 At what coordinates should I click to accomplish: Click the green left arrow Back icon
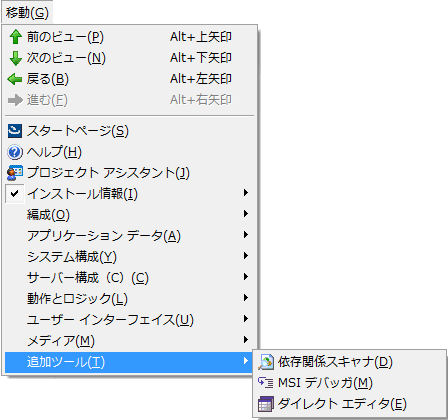point(15,79)
